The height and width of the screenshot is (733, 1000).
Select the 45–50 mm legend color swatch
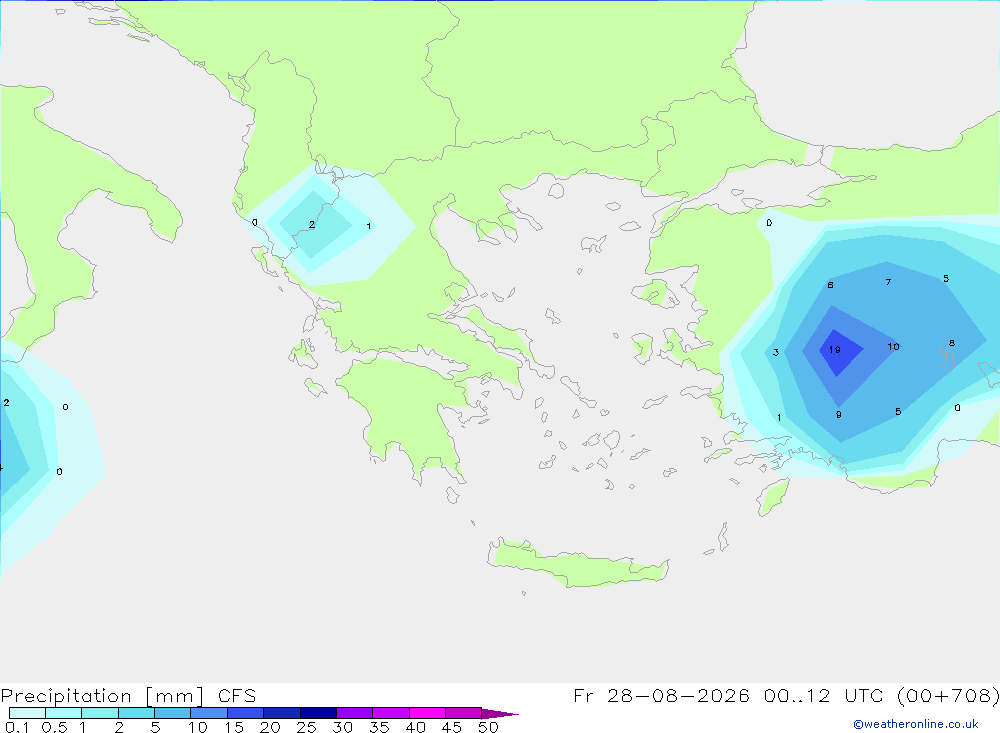click(x=464, y=713)
